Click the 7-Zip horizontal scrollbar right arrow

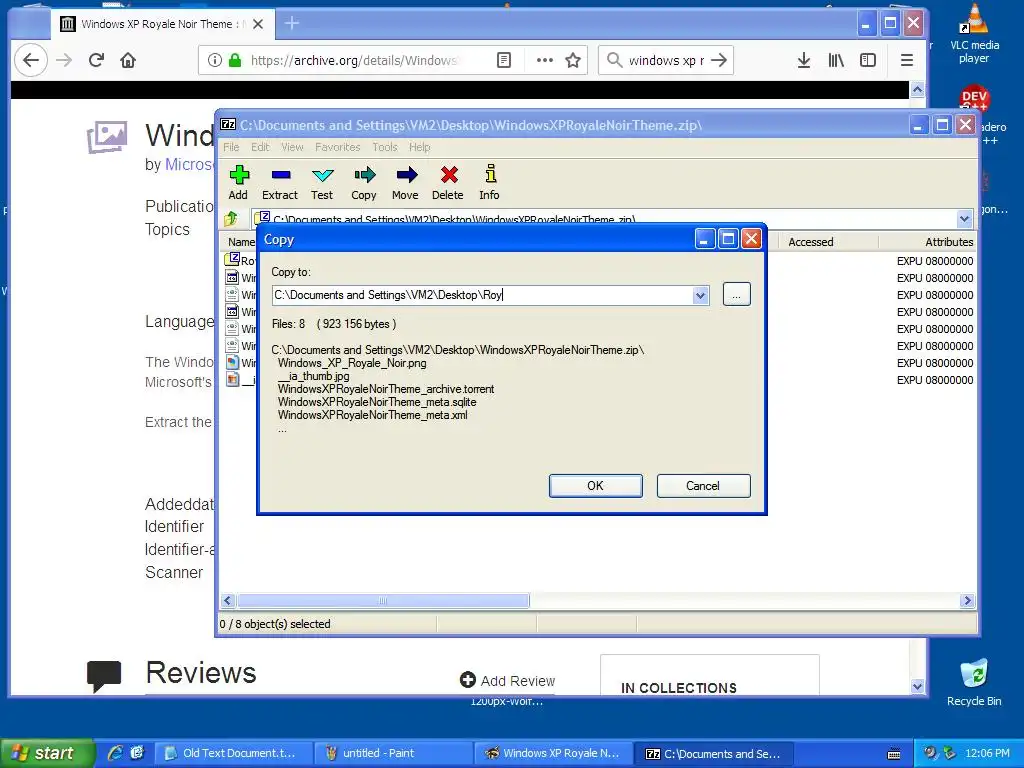point(967,601)
